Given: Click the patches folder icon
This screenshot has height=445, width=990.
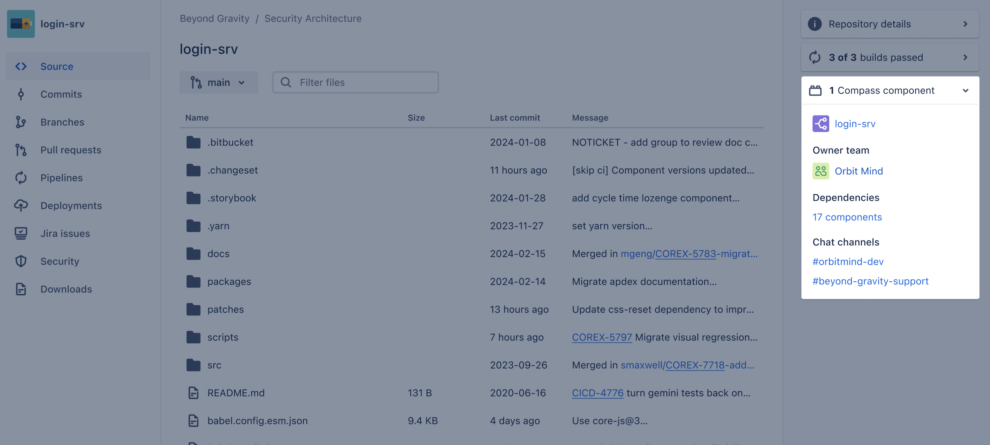Looking at the screenshot, I should click(193, 309).
